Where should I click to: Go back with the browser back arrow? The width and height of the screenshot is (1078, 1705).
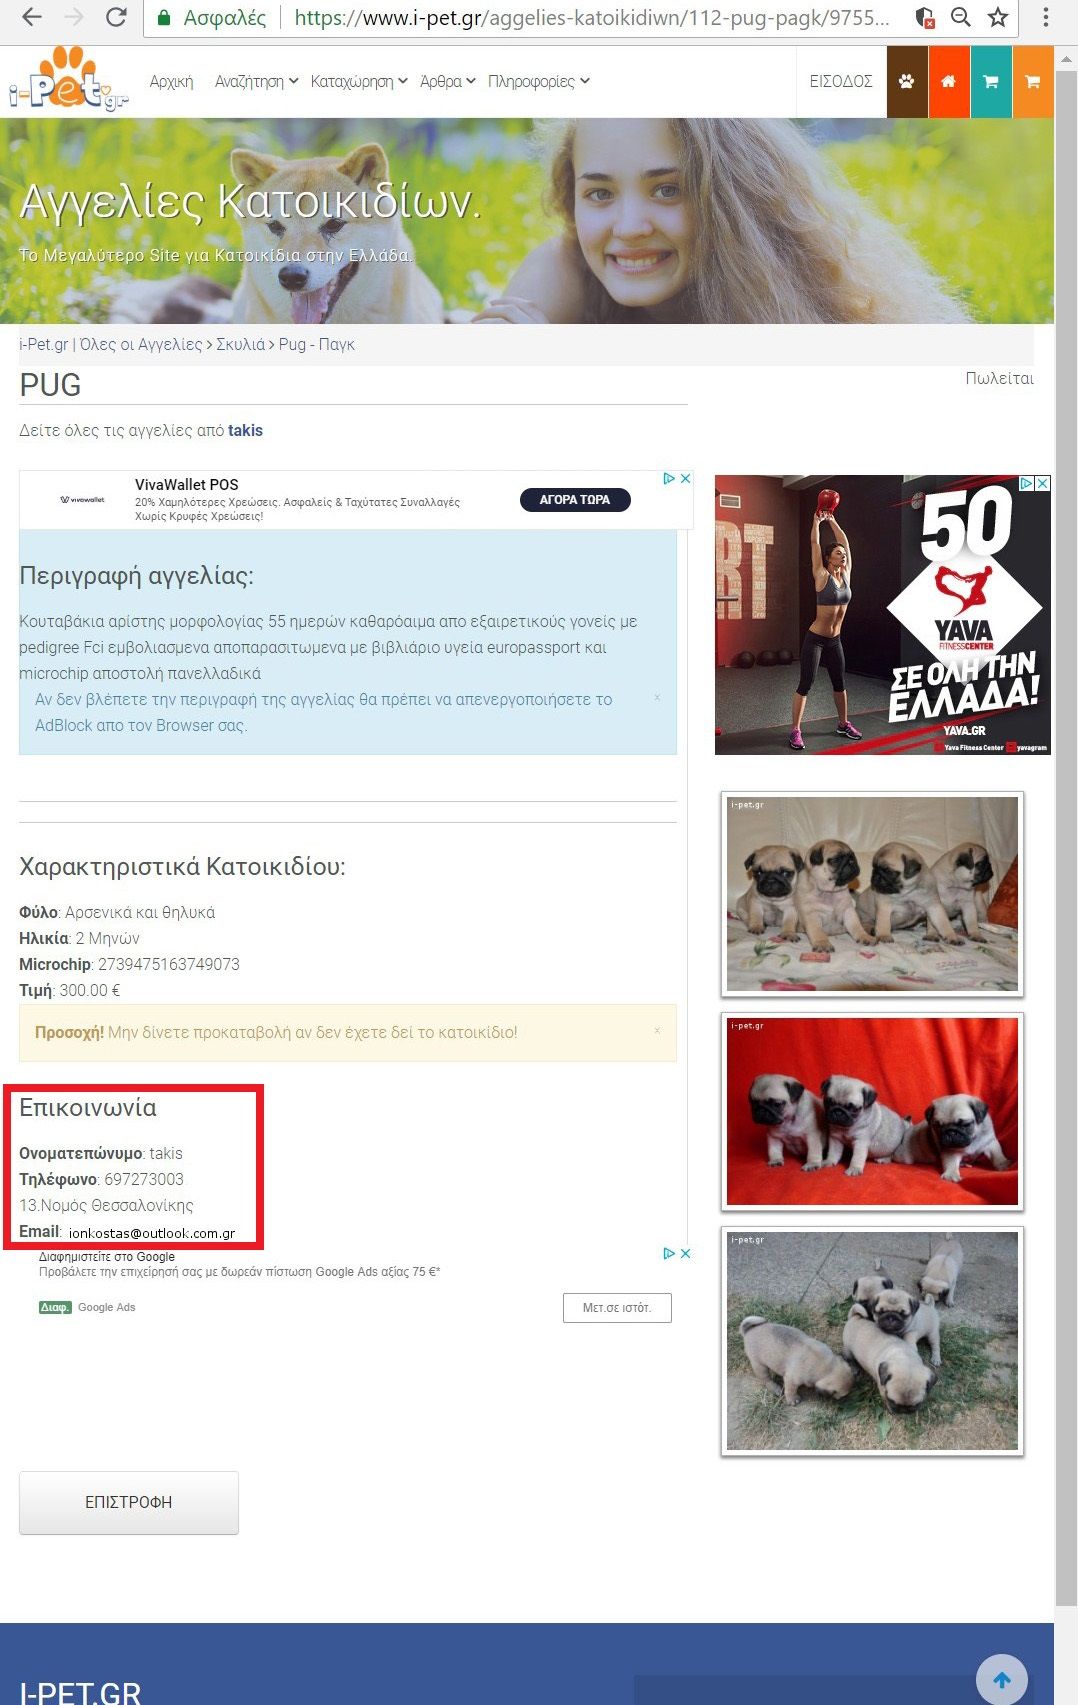[32, 17]
